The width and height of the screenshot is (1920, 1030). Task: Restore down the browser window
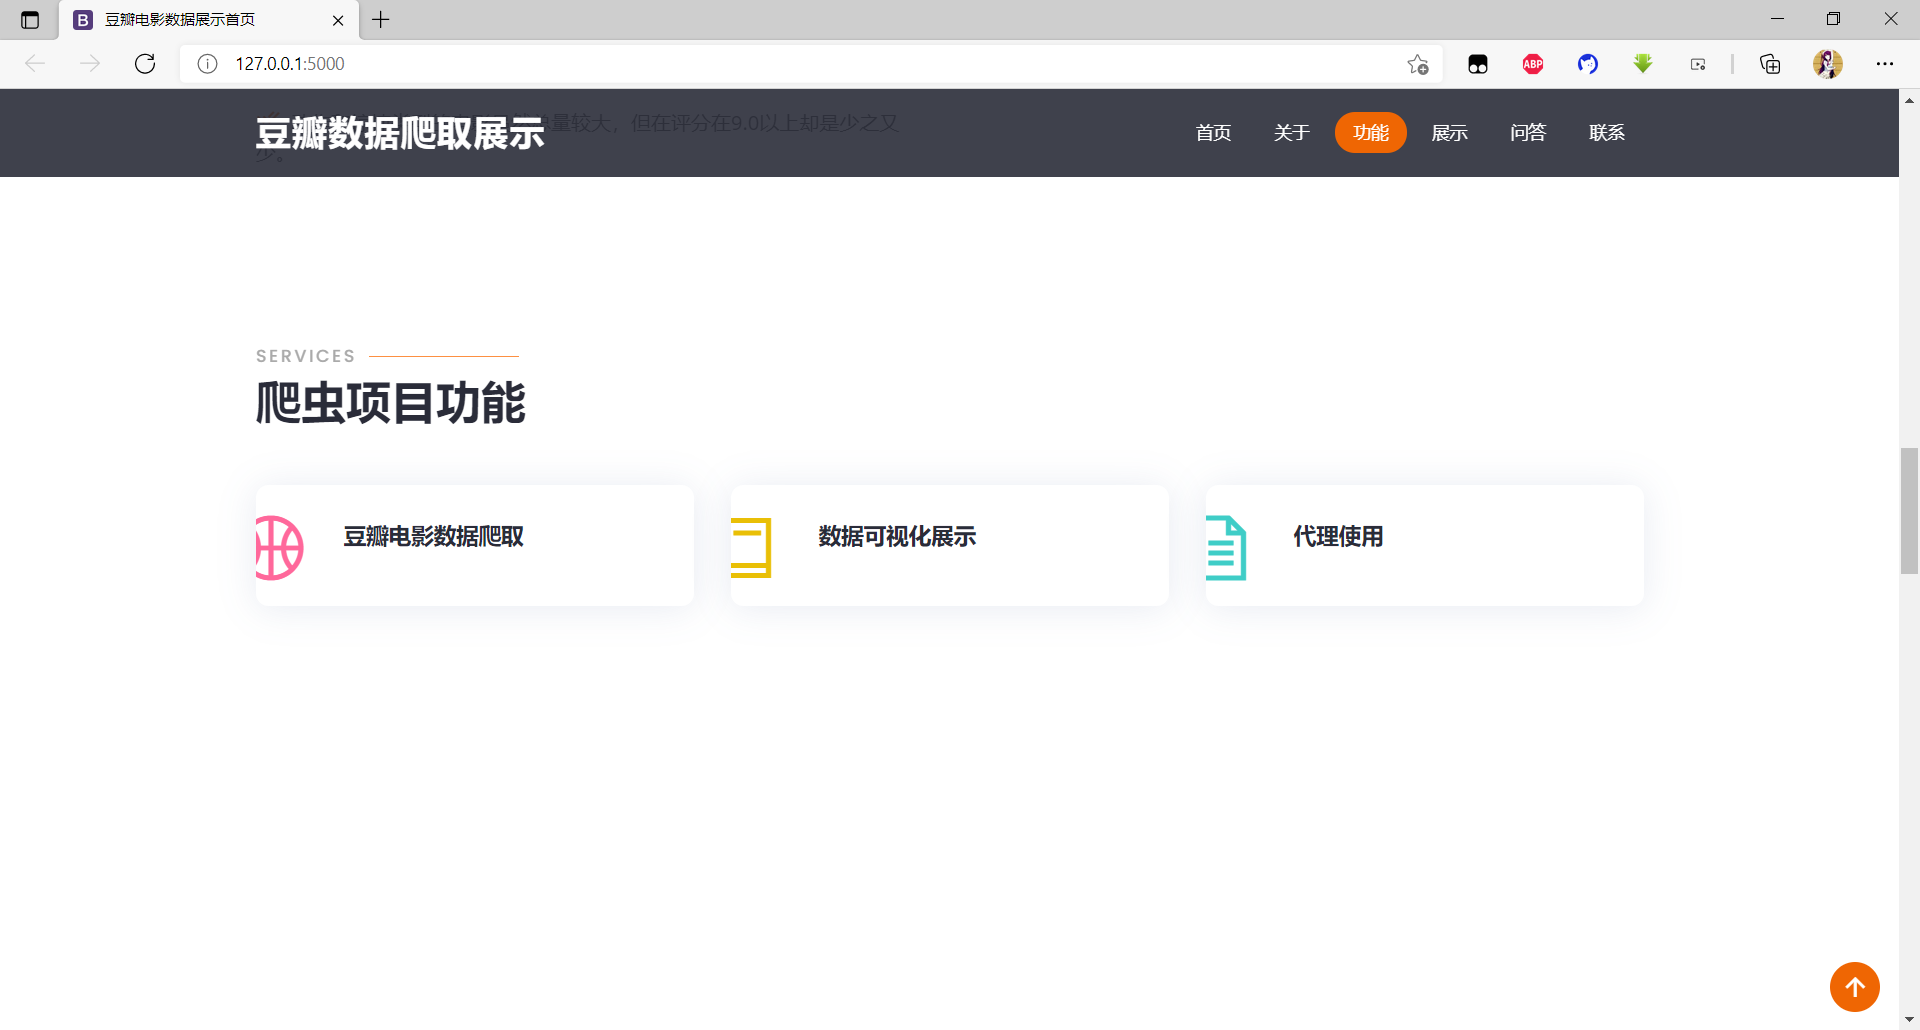1833,19
